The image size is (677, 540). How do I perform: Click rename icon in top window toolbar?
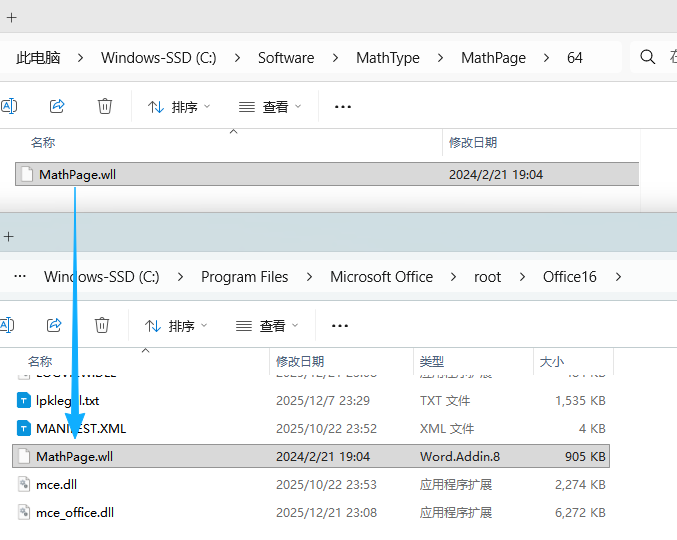tap(9, 106)
